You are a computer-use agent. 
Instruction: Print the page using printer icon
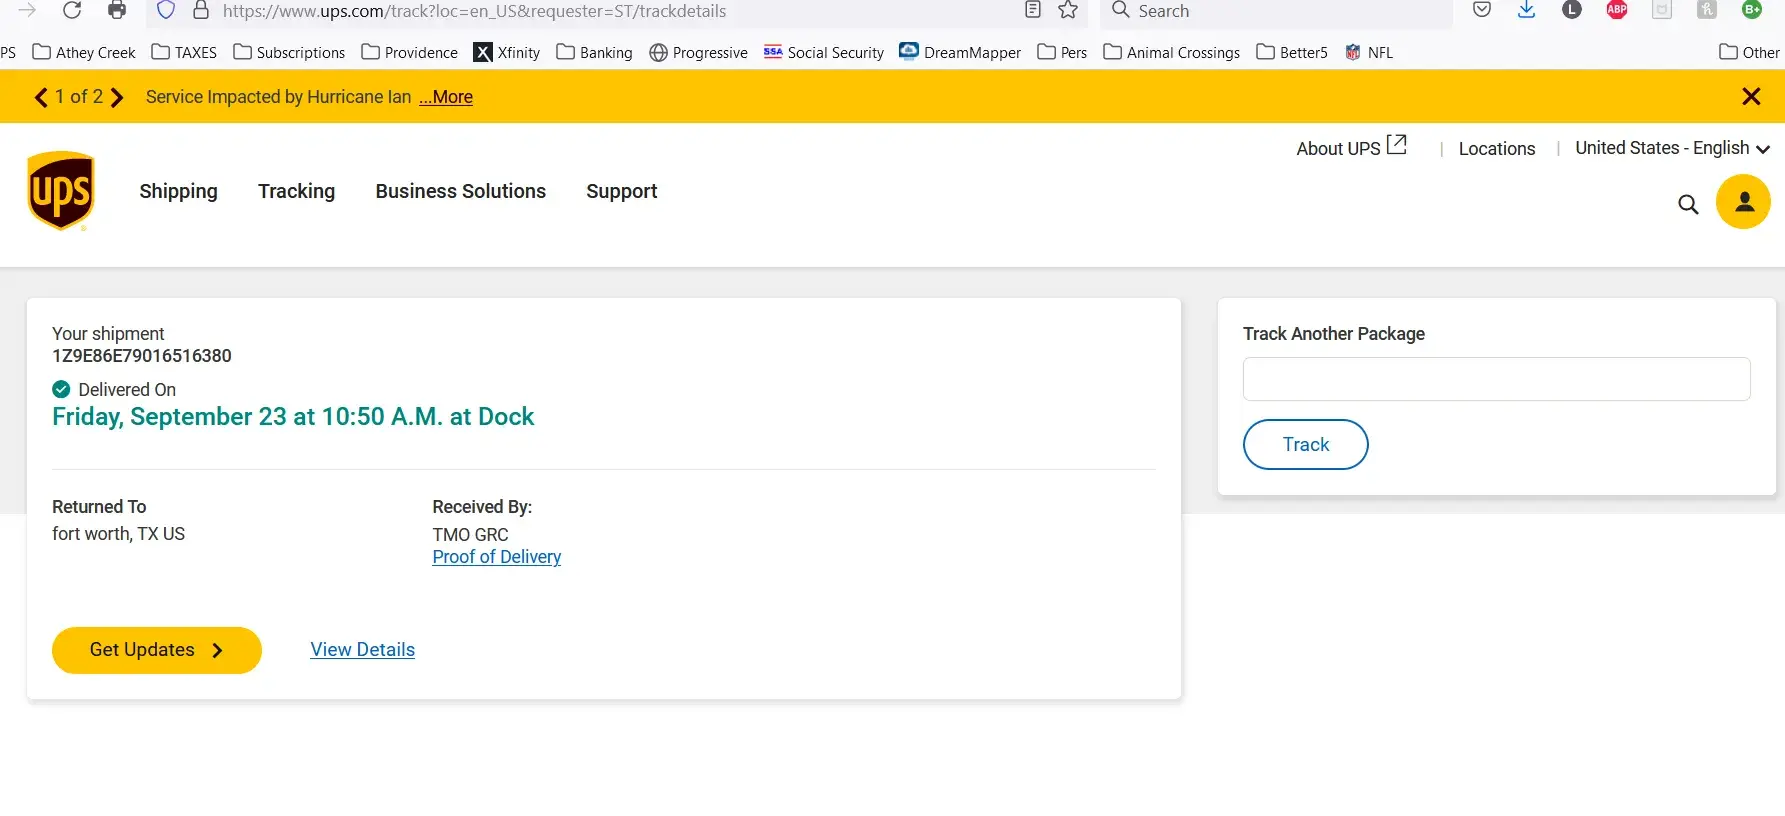coord(117,11)
